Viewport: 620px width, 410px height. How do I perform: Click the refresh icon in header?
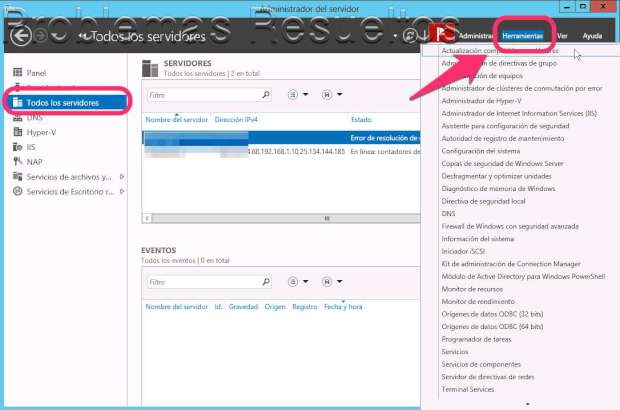pyautogui.click(x=410, y=36)
